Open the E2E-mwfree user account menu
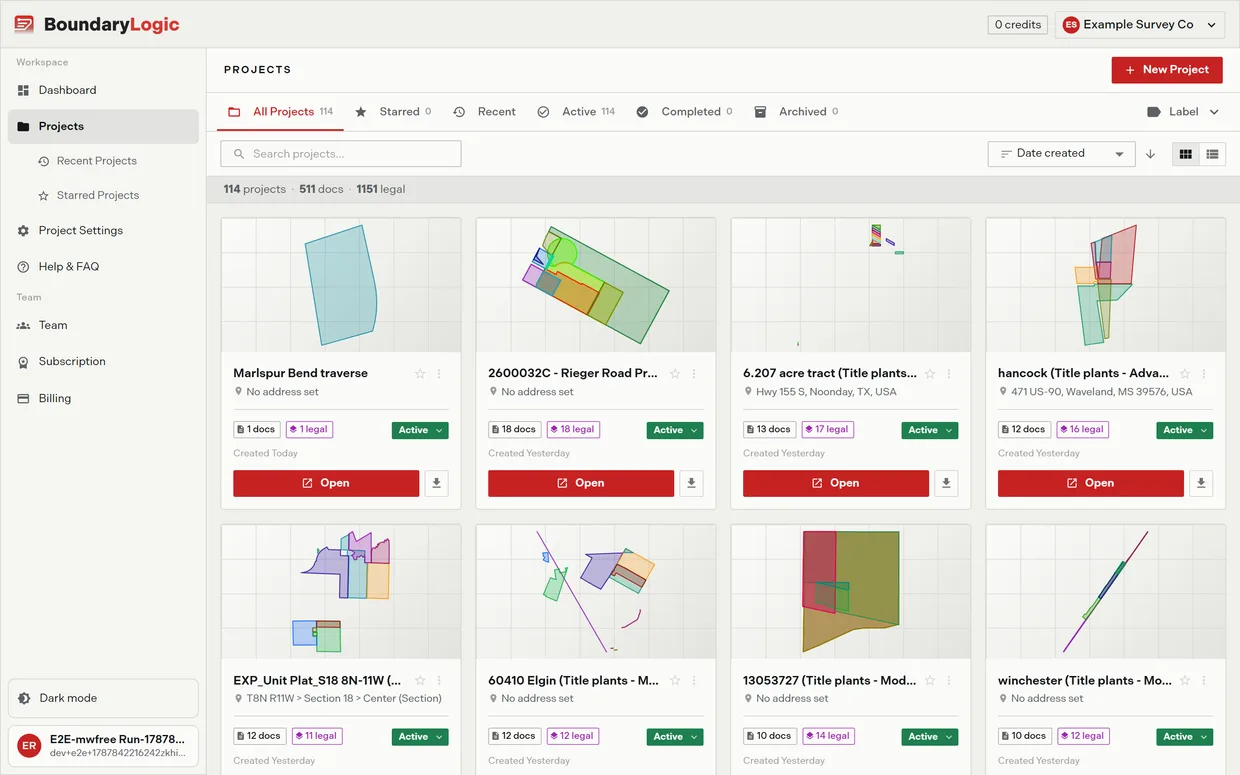 (103, 746)
